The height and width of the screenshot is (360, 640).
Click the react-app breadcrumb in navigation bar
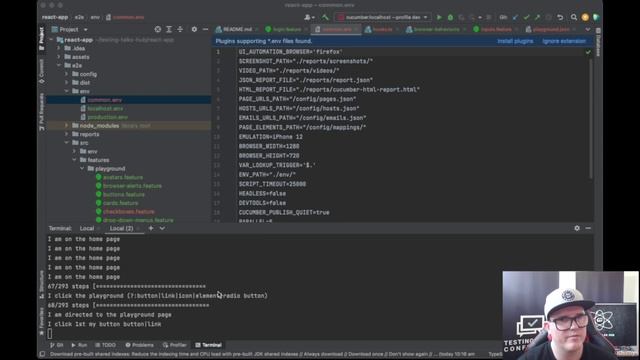55,18
